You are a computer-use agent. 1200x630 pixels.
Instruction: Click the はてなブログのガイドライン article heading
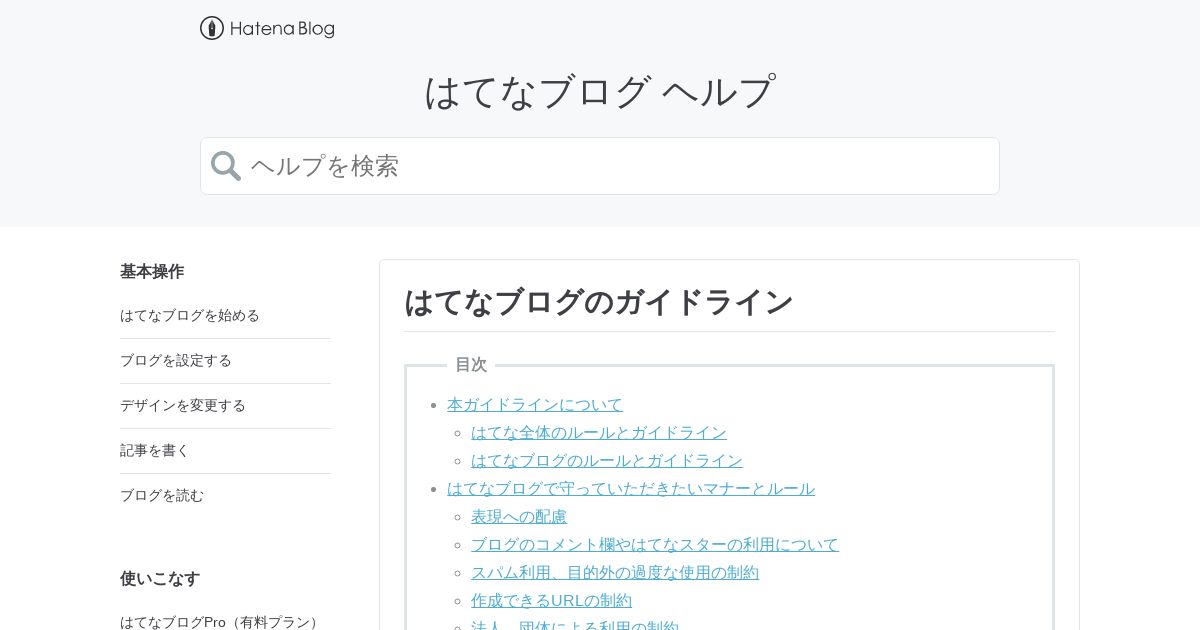click(x=599, y=302)
